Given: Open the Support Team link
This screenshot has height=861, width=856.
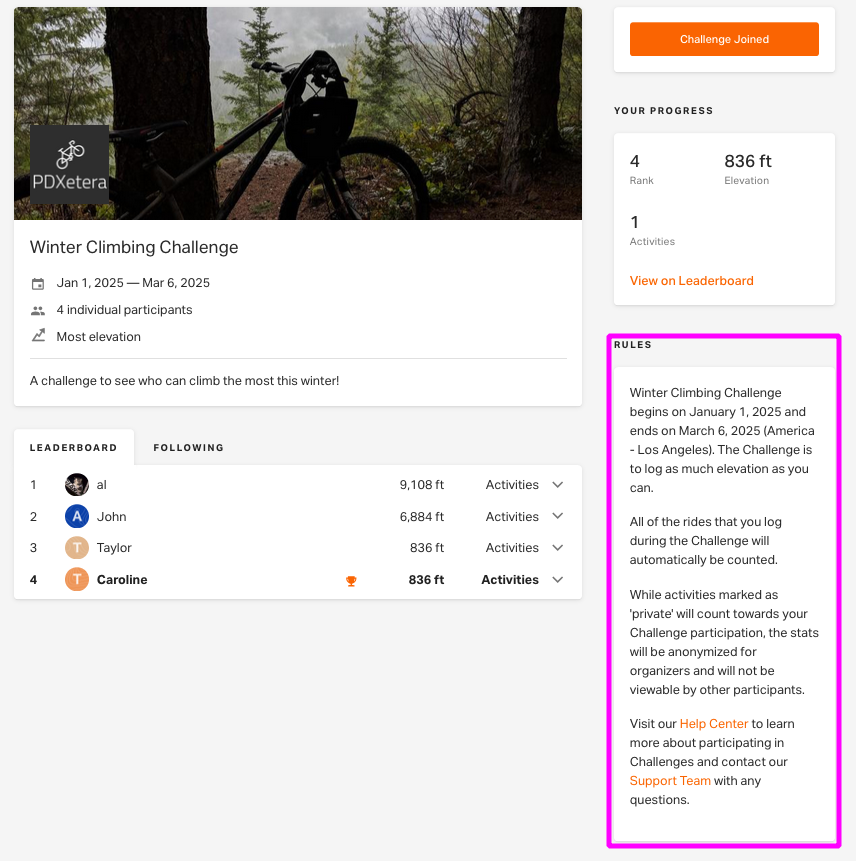Looking at the screenshot, I should pos(670,781).
